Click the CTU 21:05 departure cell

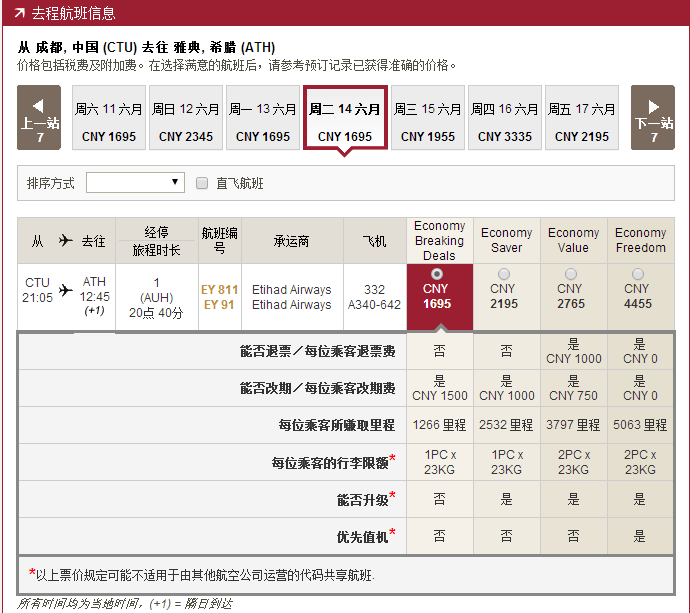click(x=37, y=290)
